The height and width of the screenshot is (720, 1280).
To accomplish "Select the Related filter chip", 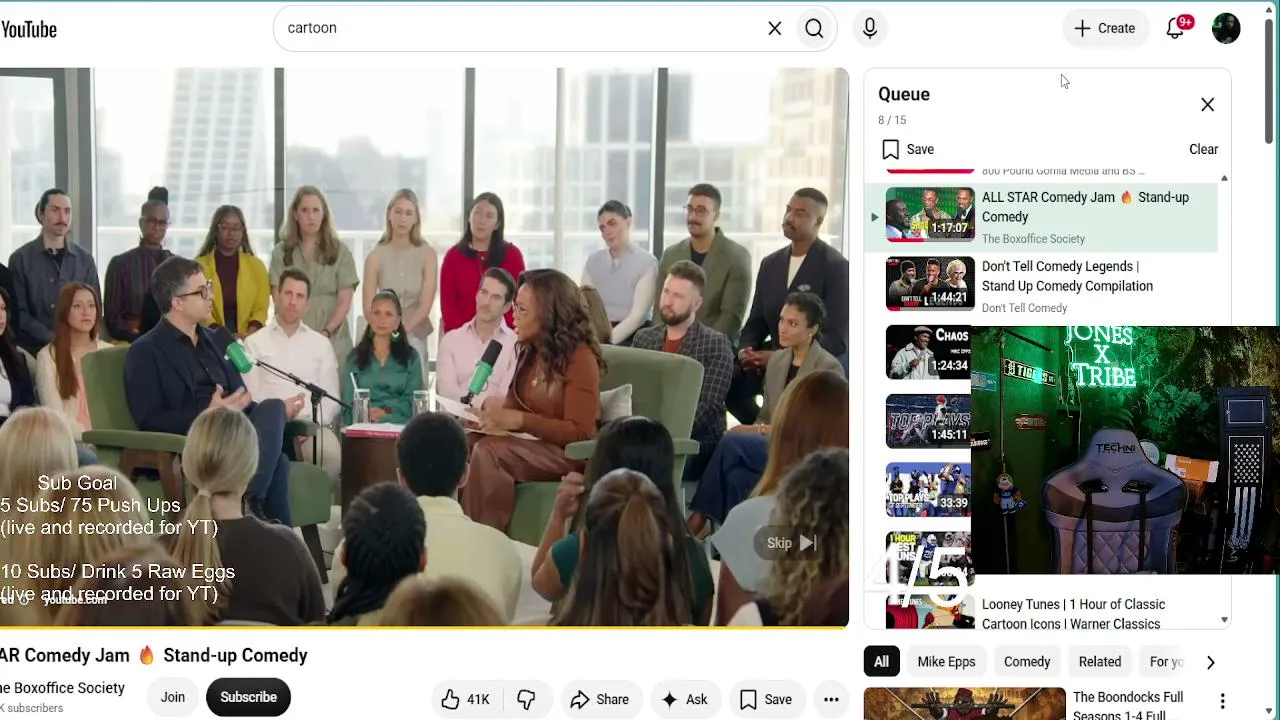I will coord(1100,662).
